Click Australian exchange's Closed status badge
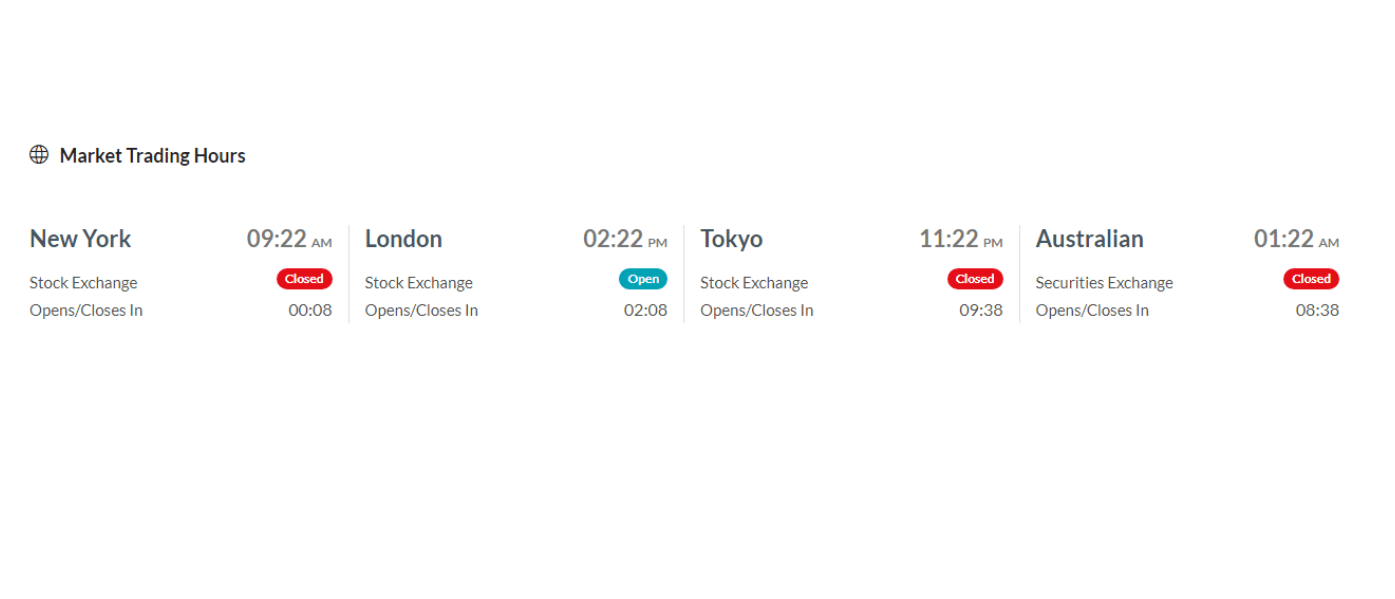 coord(1311,279)
